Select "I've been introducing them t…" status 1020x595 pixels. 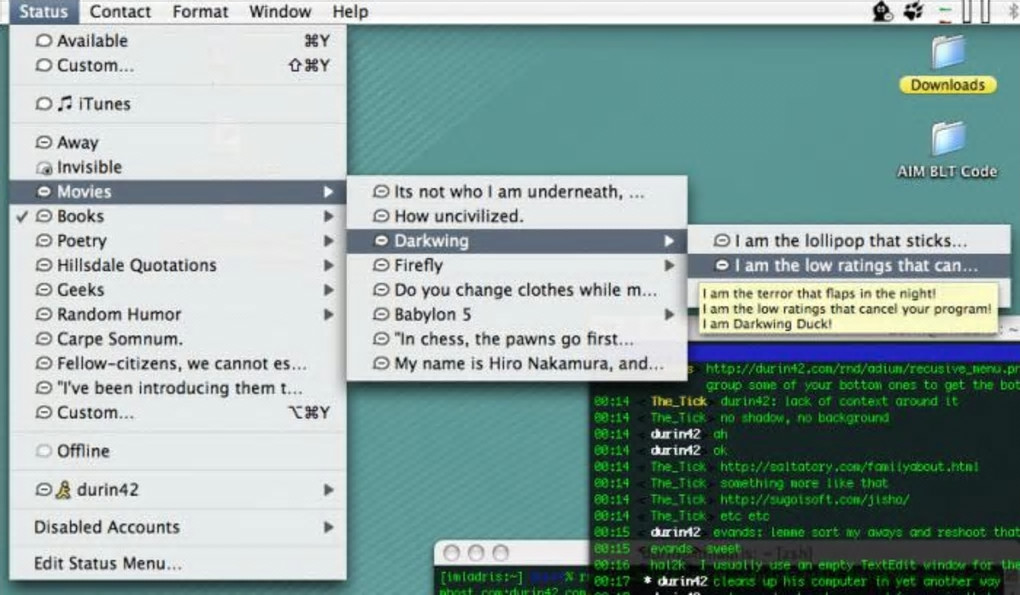click(x=178, y=388)
